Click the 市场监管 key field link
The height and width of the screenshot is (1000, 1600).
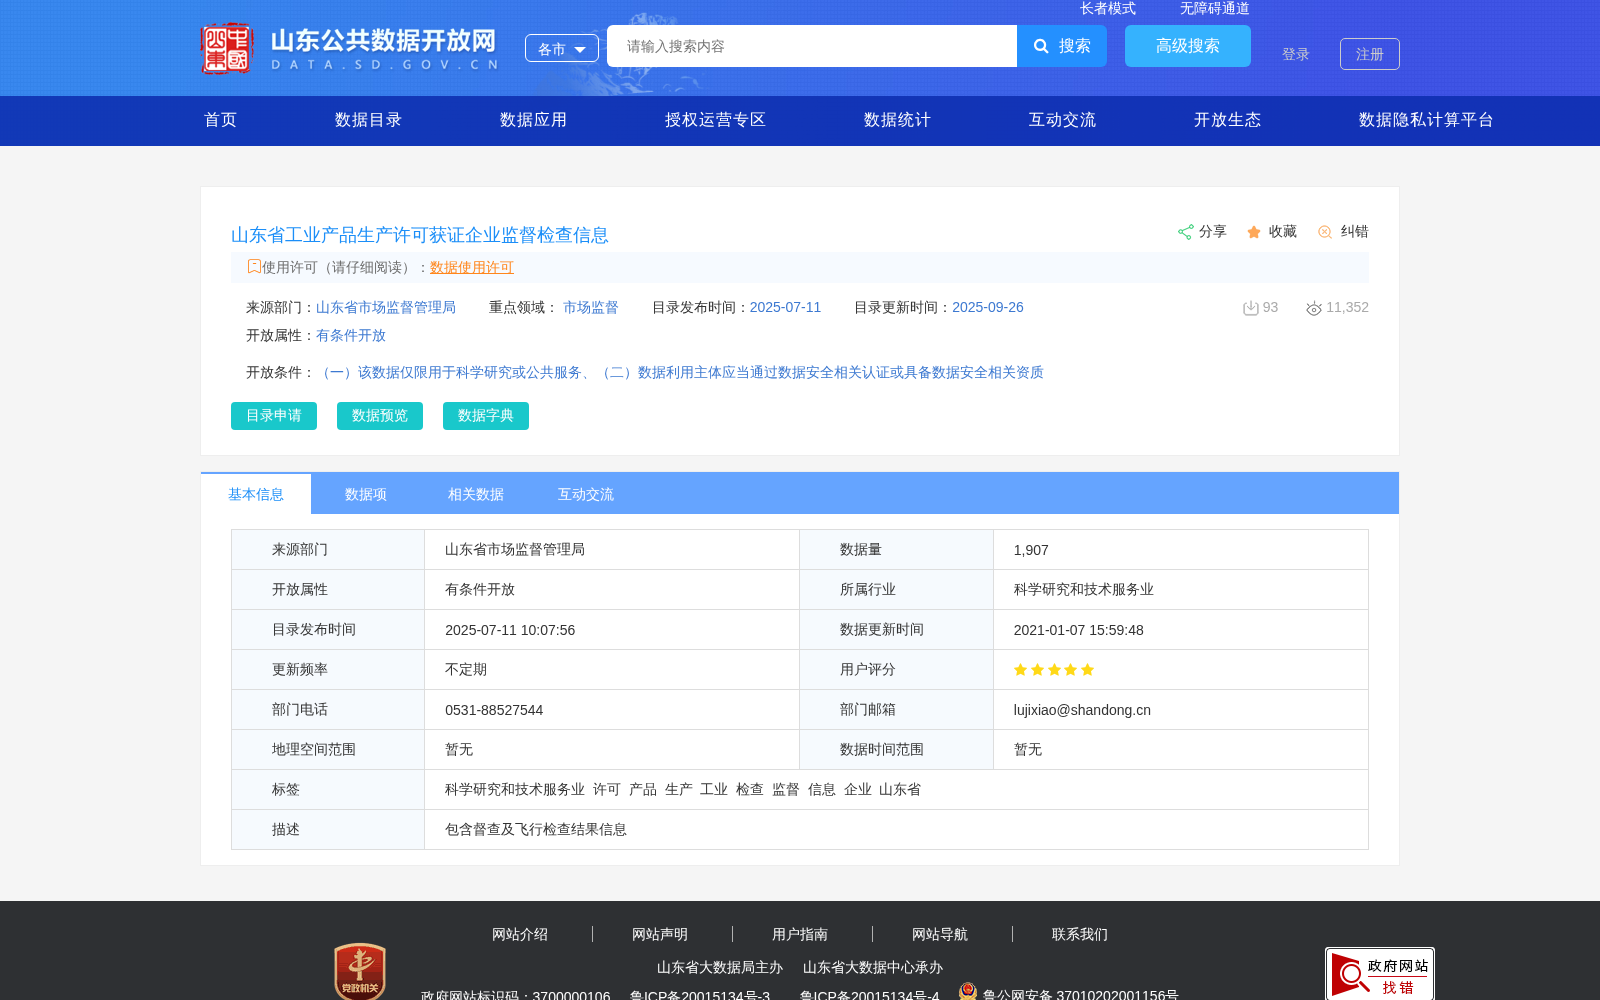coord(591,307)
